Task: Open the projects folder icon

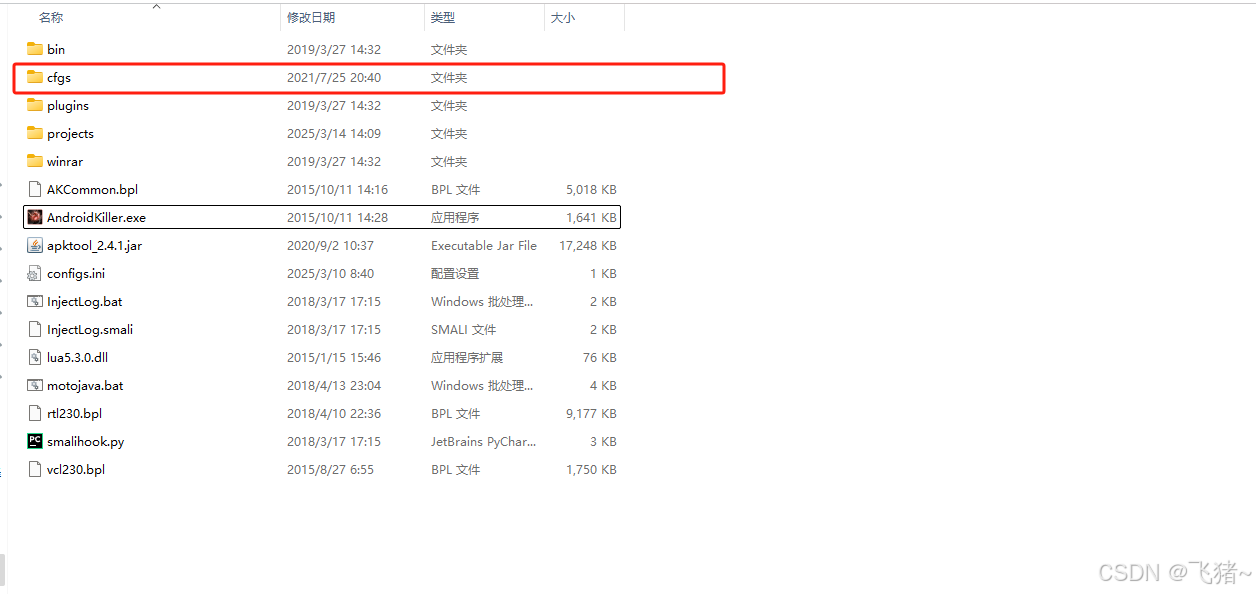Action: pyautogui.click(x=33, y=133)
